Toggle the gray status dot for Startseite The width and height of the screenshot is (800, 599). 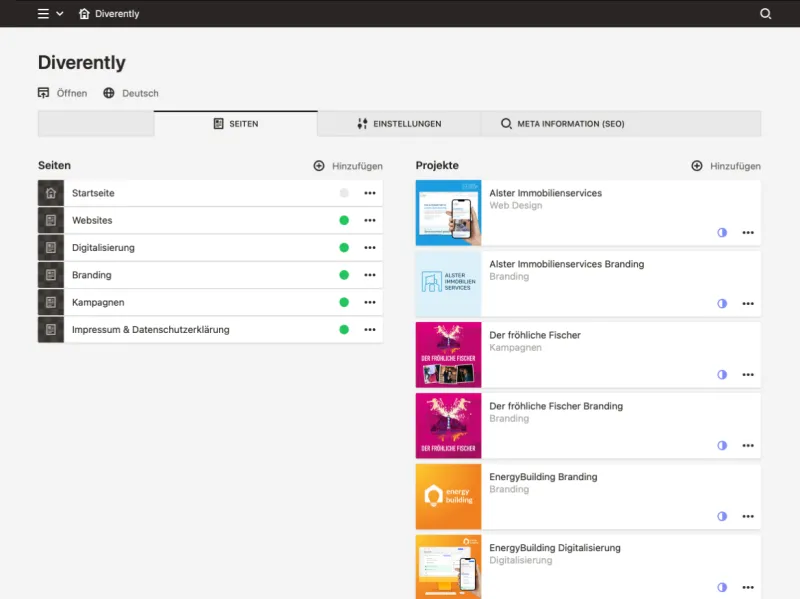(x=344, y=192)
